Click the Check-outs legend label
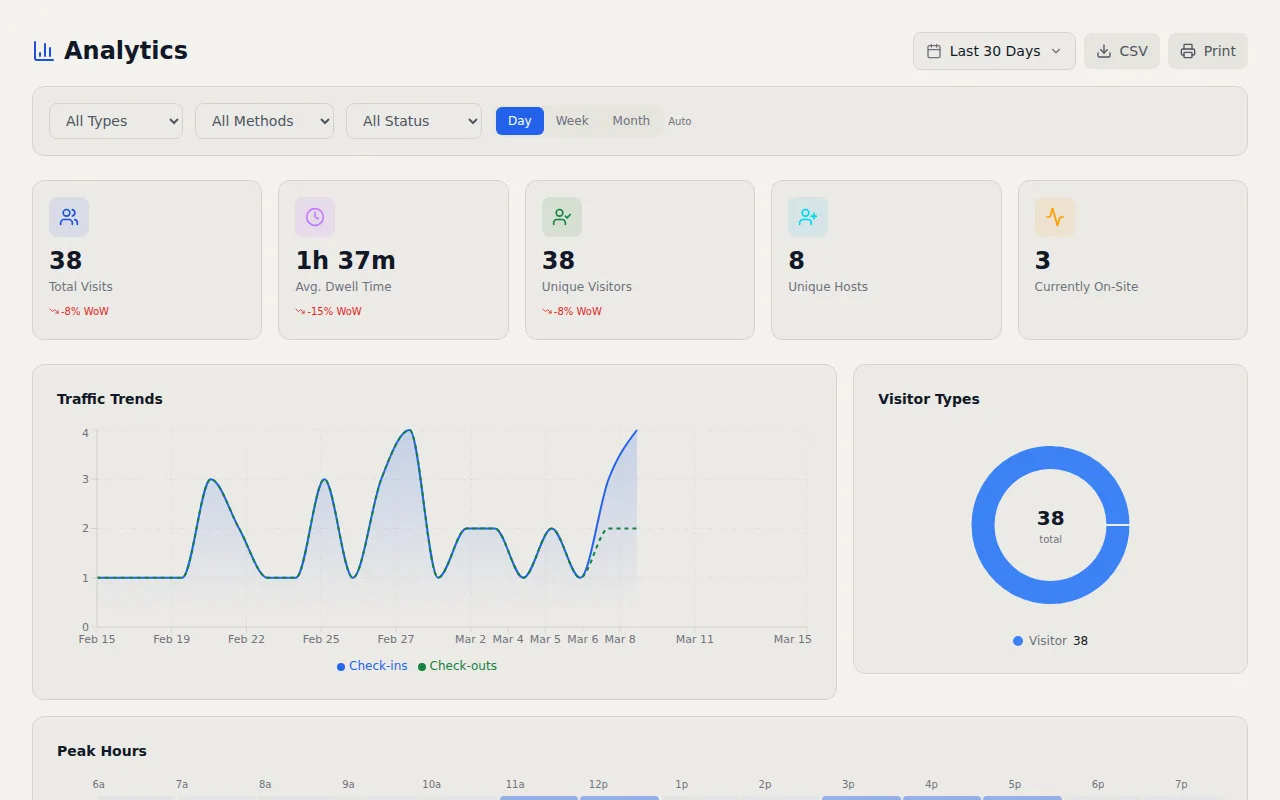Screen dimensions: 1280x800 [457, 666]
